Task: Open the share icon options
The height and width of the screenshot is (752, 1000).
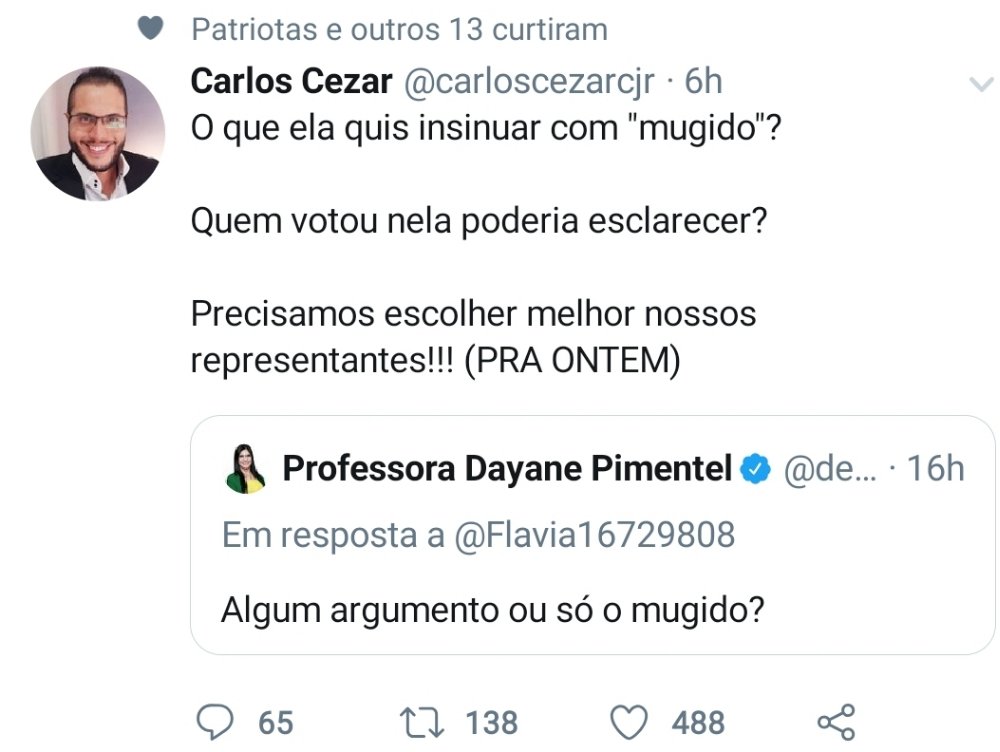Action: click(836, 721)
